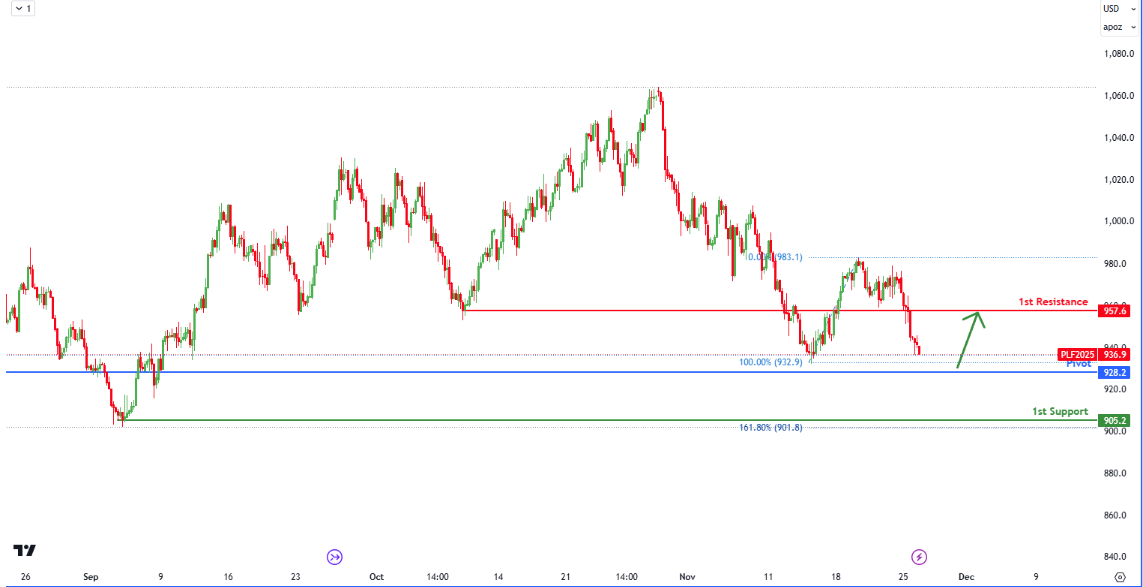The width and height of the screenshot is (1143, 587).
Task: Click the 'Sep' date axis label
Action: [x=90, y=577]
